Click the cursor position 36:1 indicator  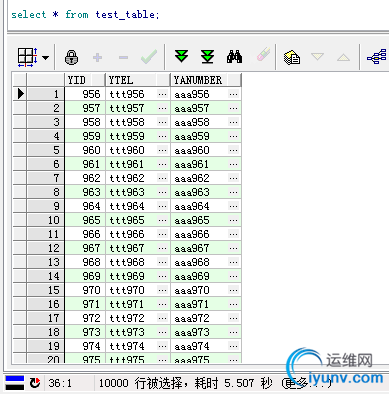(x=60, y=383)
